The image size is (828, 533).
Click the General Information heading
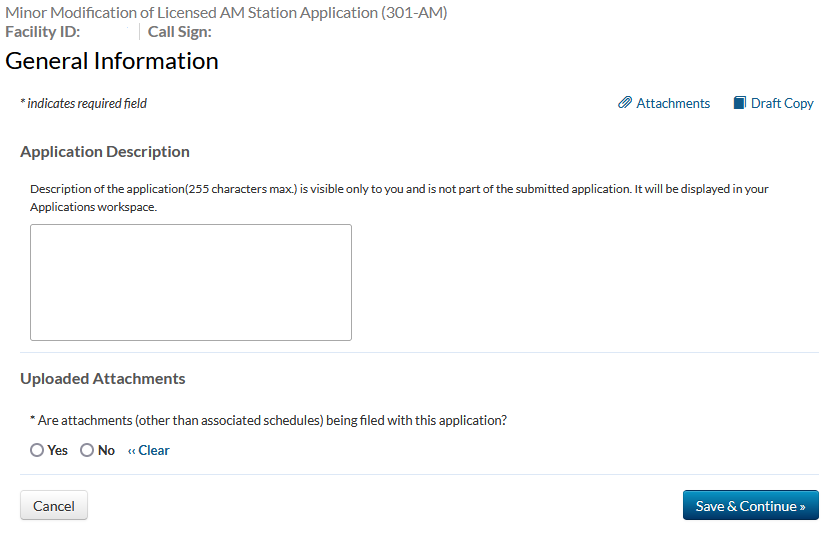(112, 61)
